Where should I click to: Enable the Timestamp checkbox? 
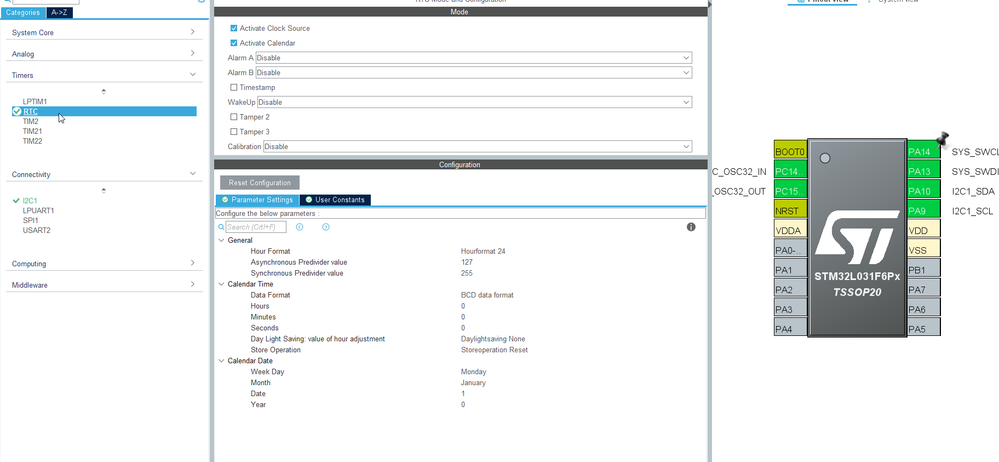pyautogui.click(x=234, y=87)
